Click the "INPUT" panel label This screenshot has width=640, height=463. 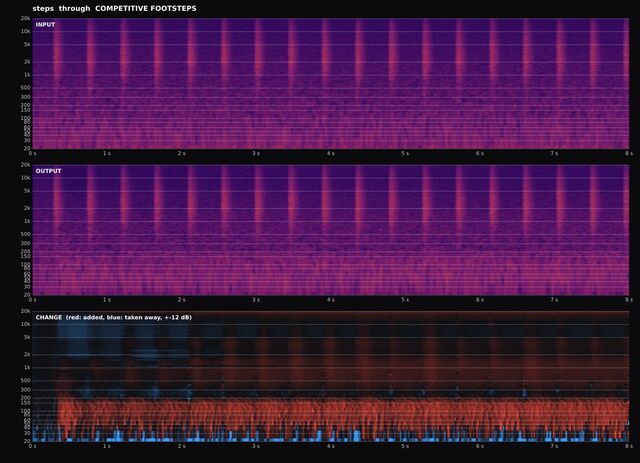(45, 24)
